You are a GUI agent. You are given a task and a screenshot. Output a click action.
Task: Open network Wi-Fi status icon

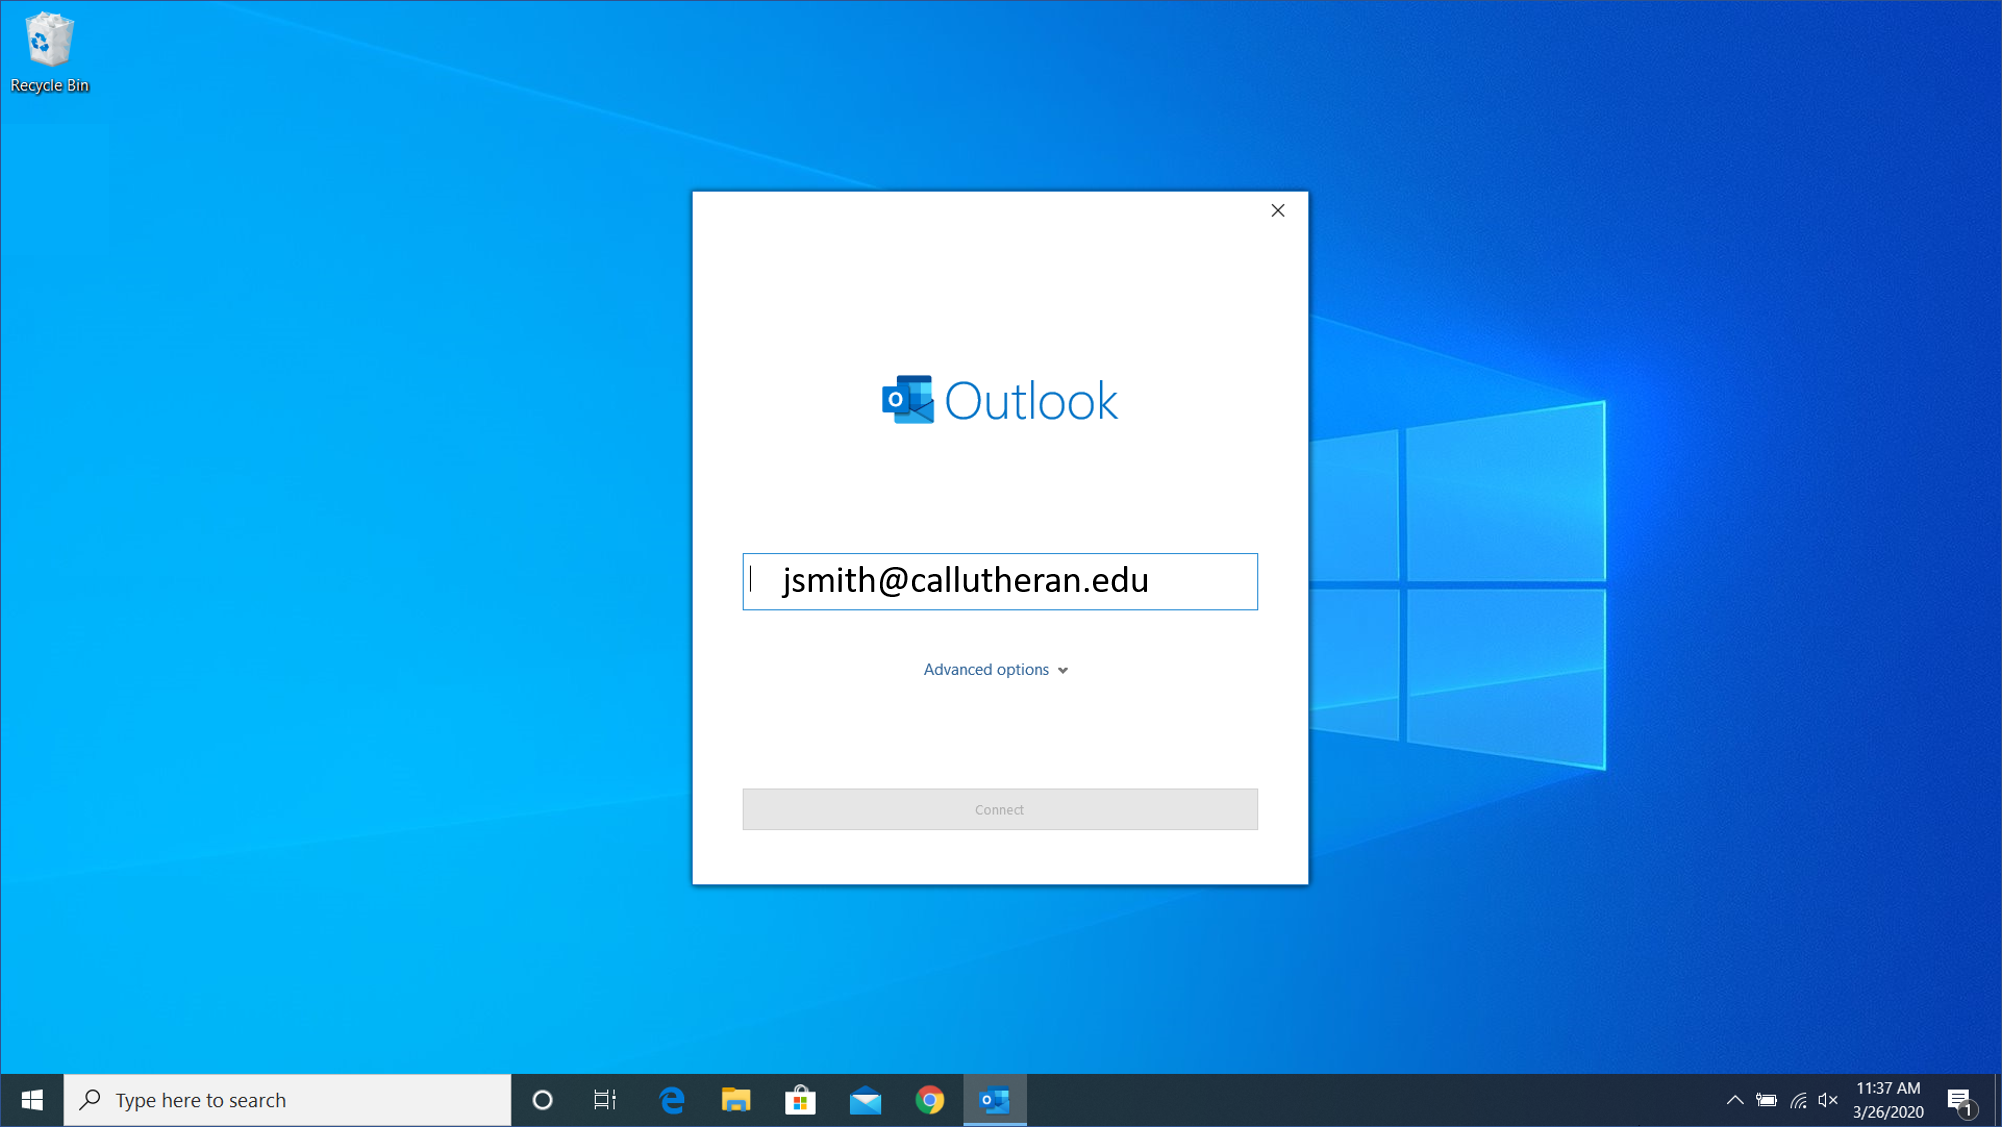pos(1798,1100)
